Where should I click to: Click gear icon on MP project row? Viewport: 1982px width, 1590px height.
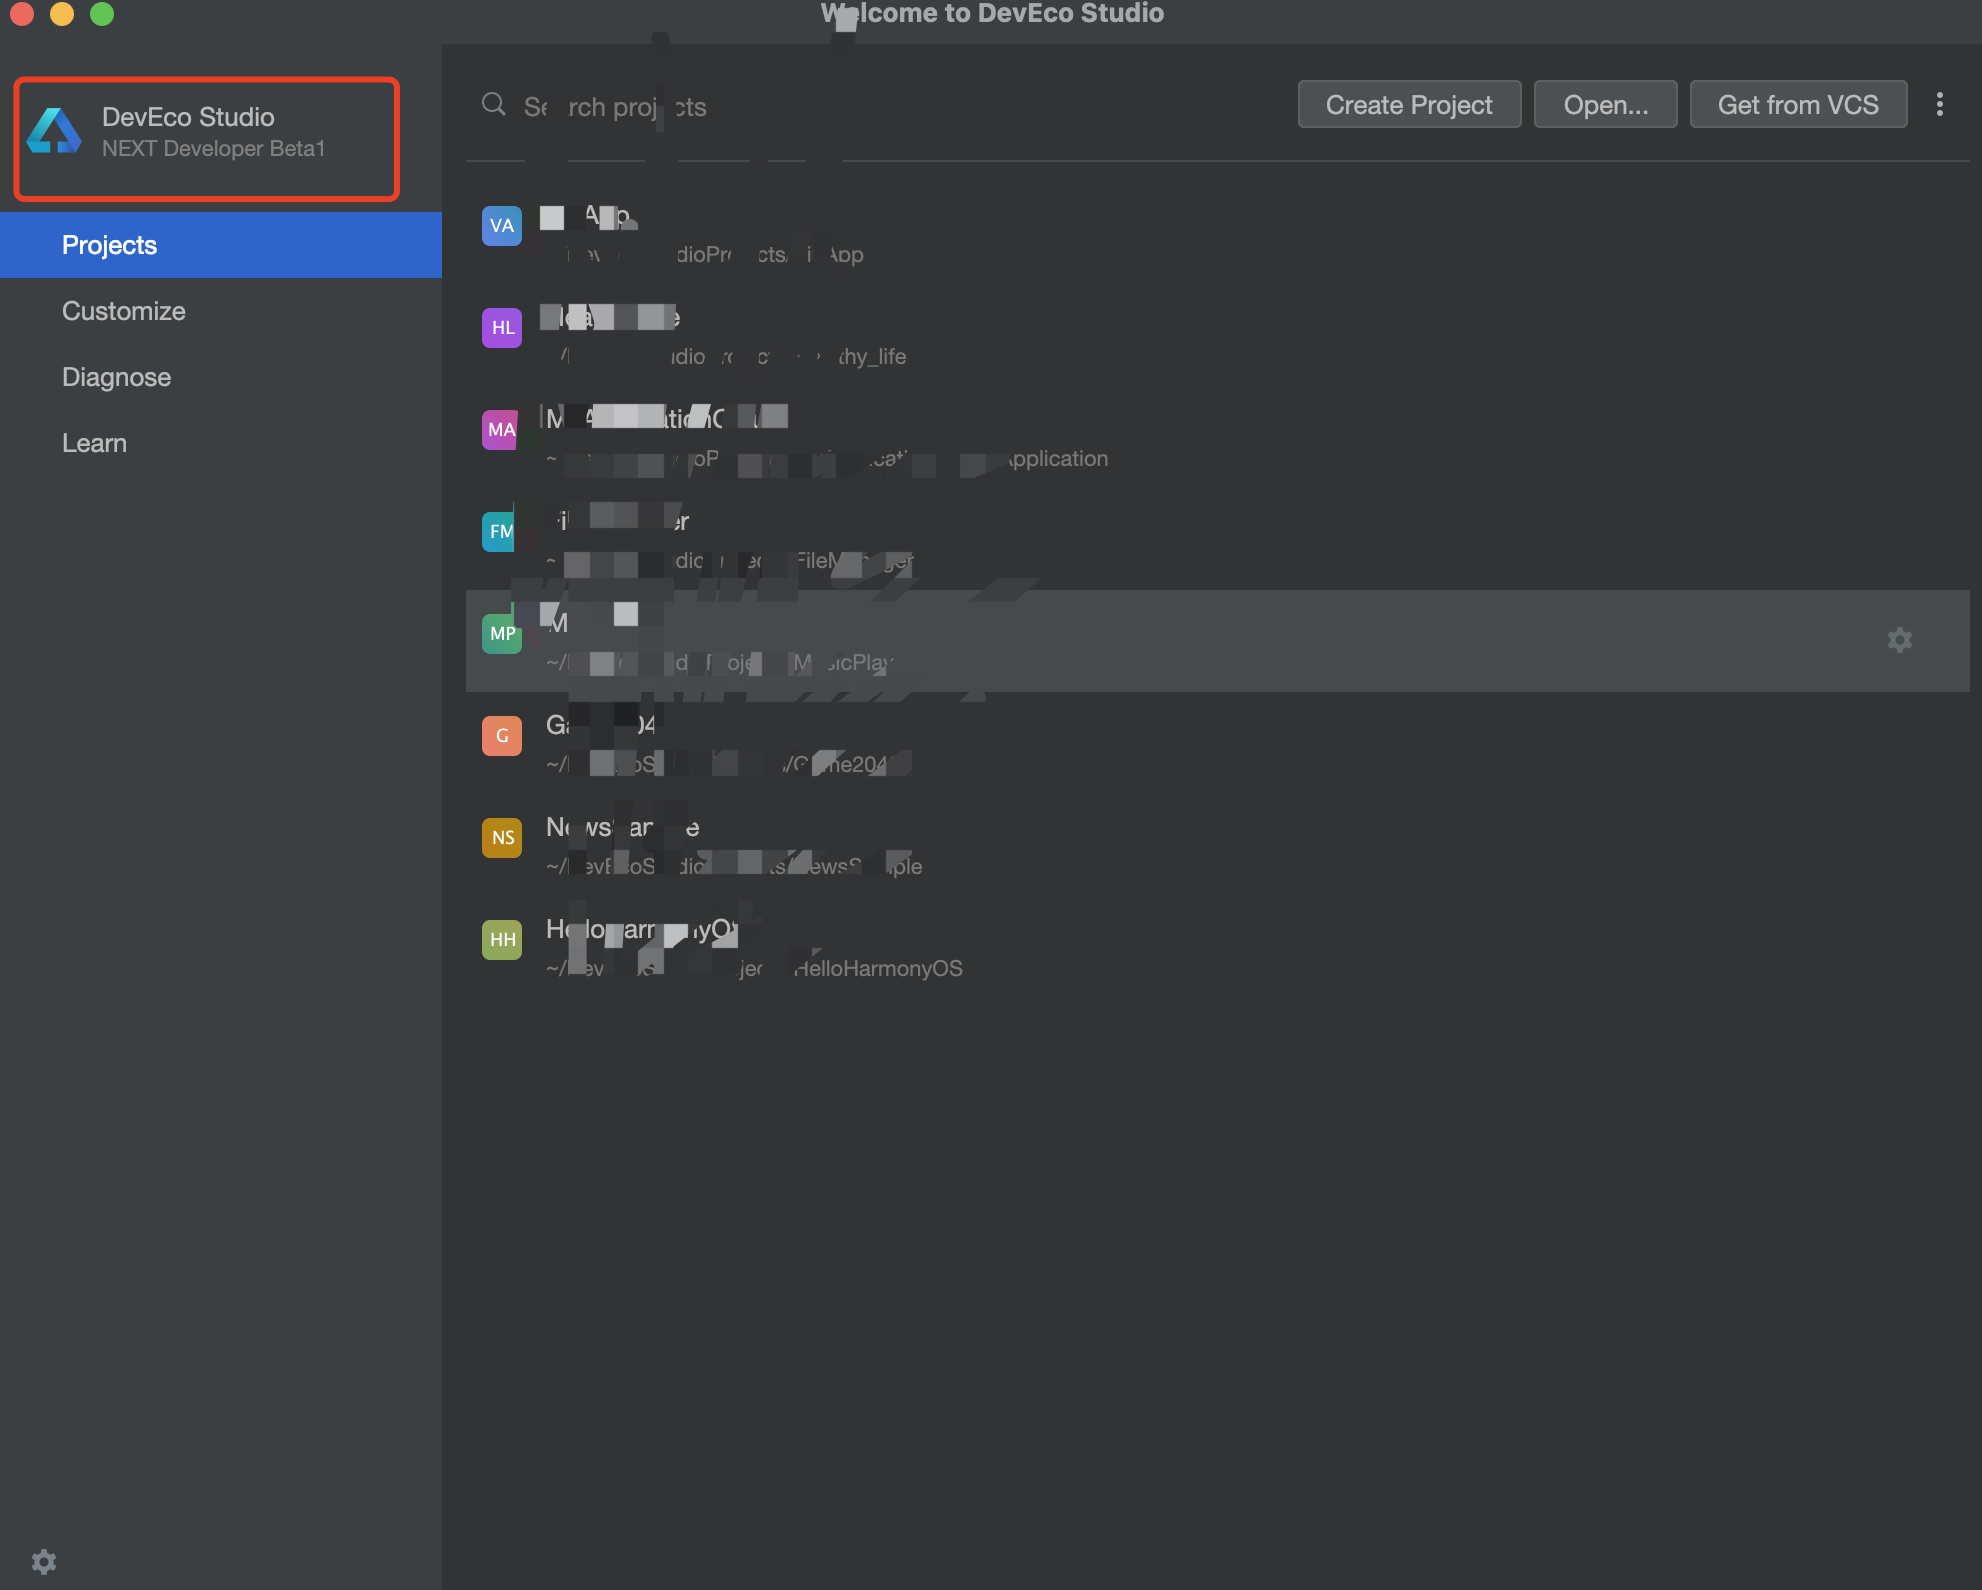pos(1899,640)
